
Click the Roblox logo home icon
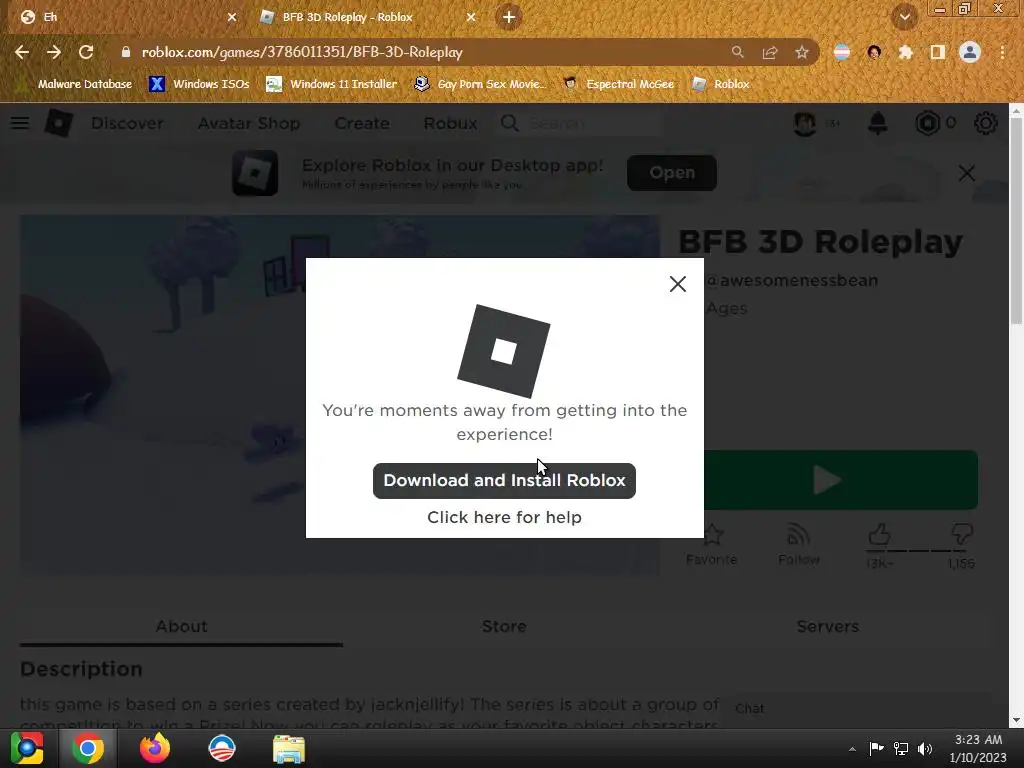point(59,123)
